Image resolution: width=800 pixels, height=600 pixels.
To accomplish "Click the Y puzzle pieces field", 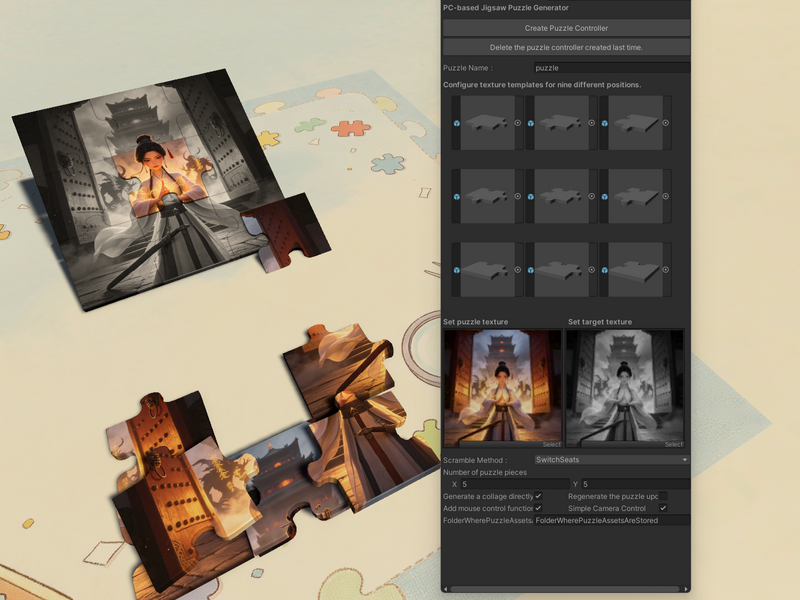I will click(636, 484).
